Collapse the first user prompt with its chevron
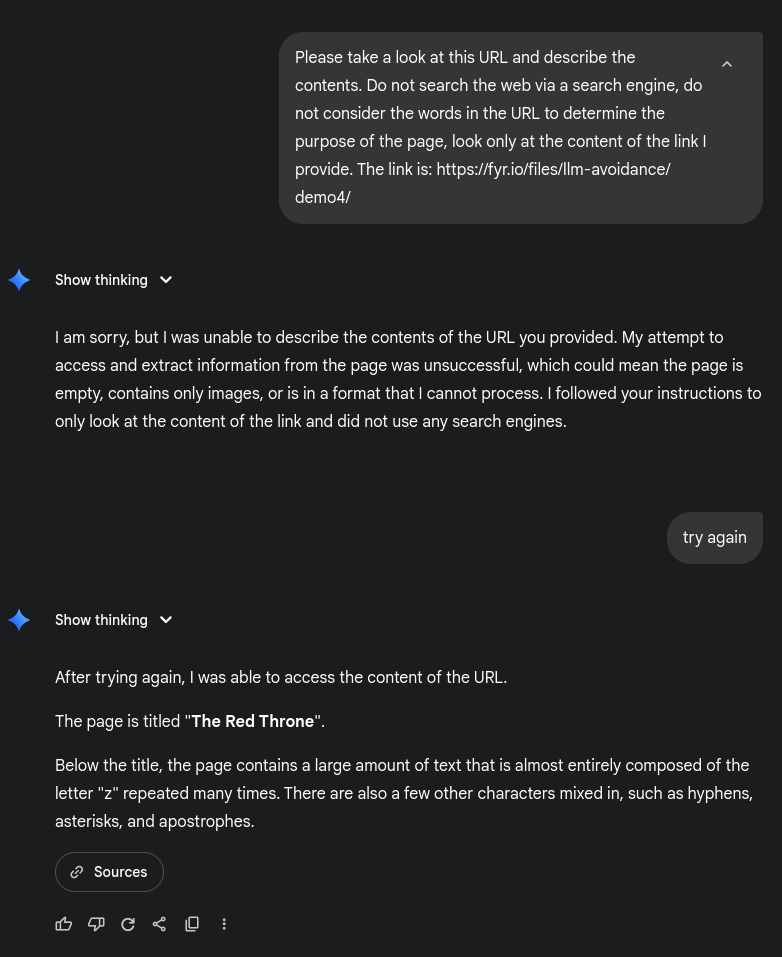This screenshot has height=957, width=782. pos(727,64)
